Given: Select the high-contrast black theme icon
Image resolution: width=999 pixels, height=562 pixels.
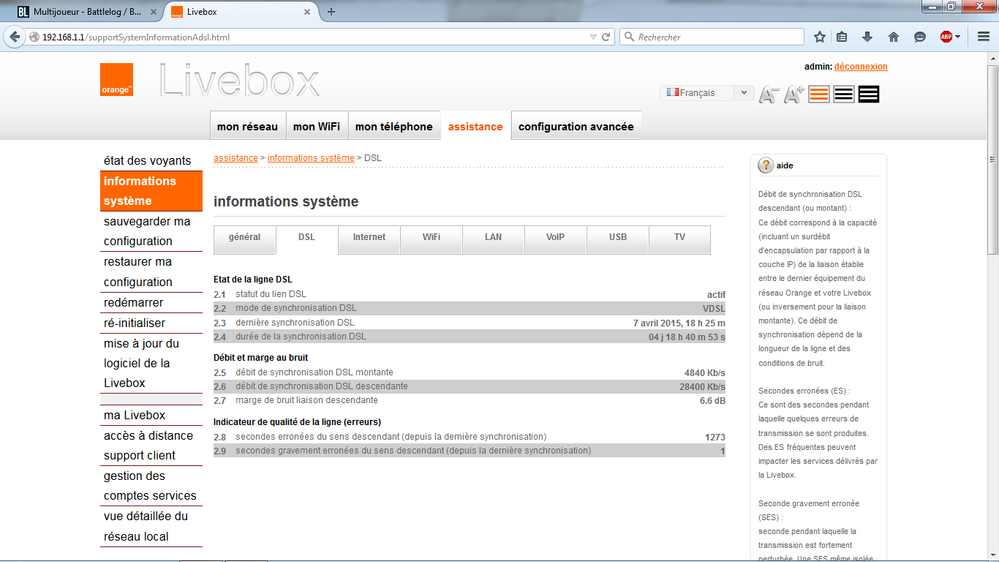Looking at the screenshot, I should (x=868, y=94).
